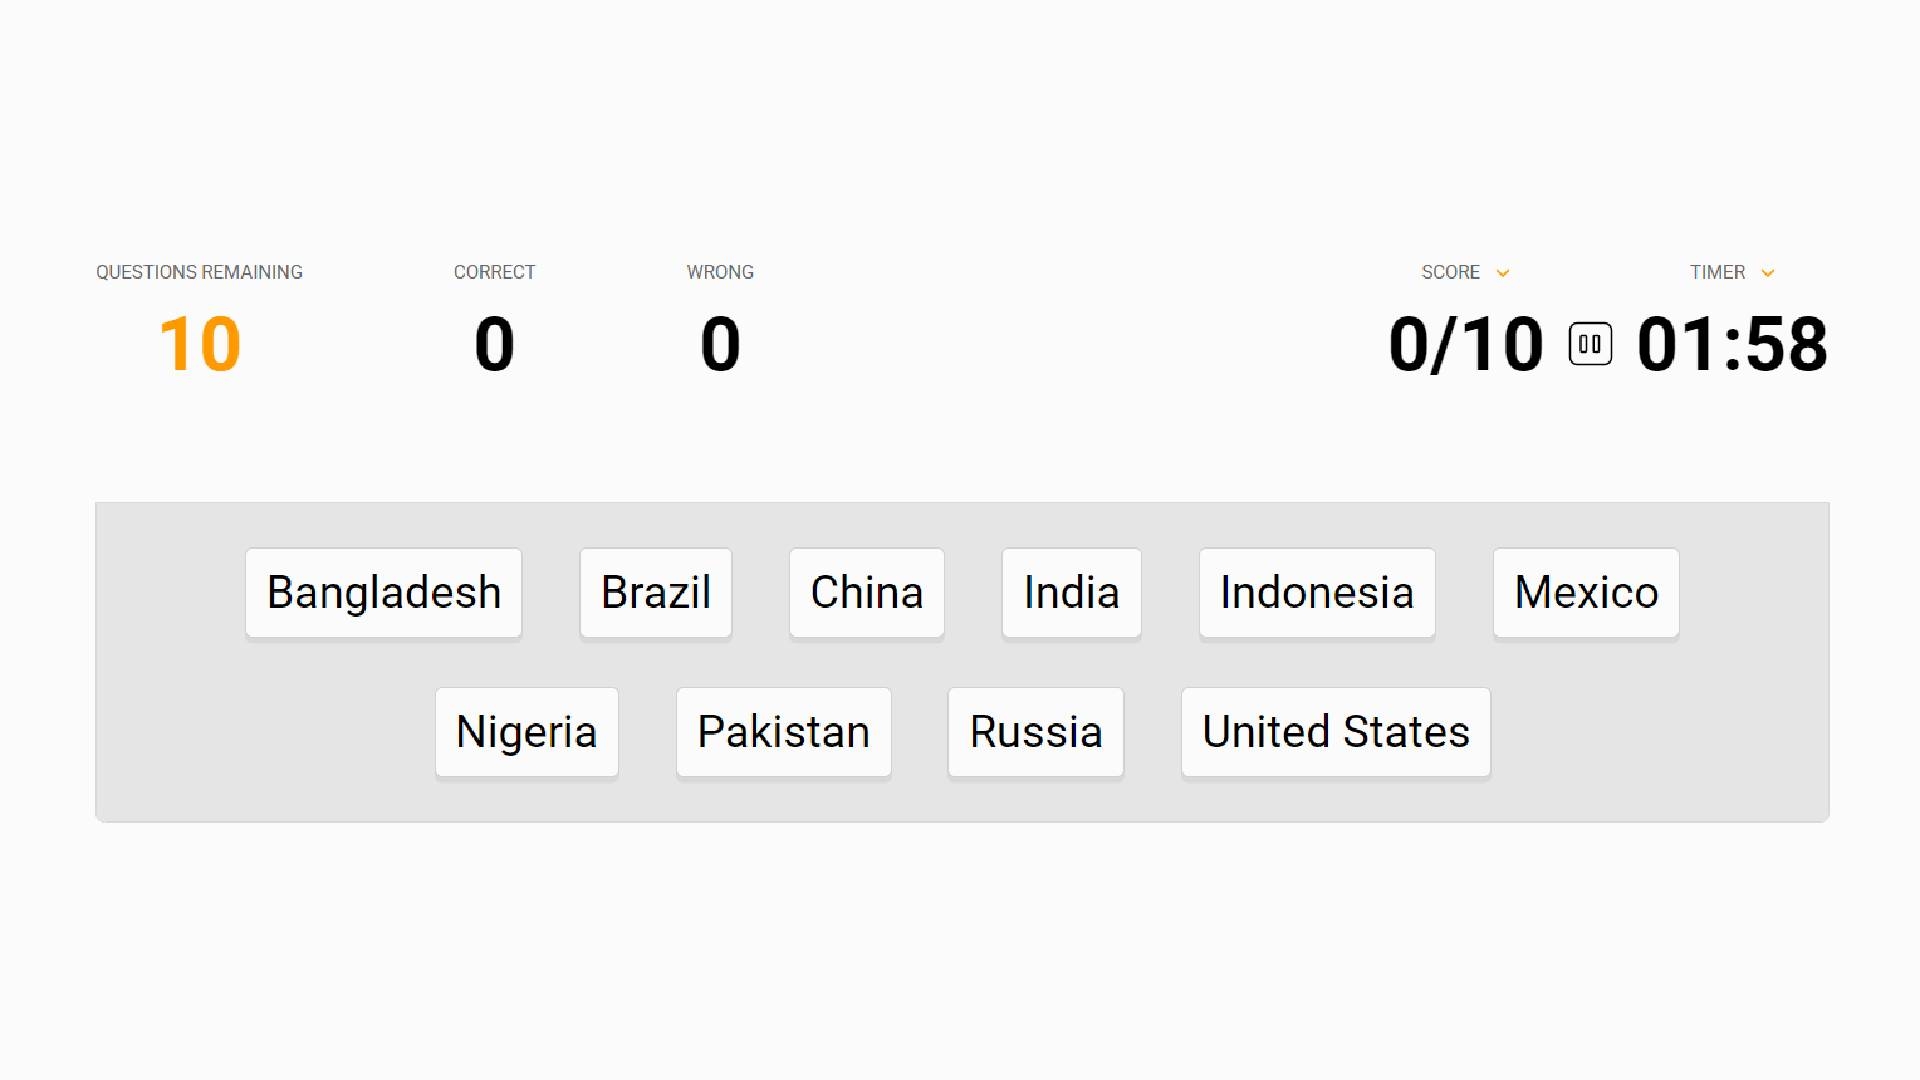Image resolution: width=1920 pixels, height=1080 pixels.
Task: Pause the quiz timer
Action: tap(1589, 344)
